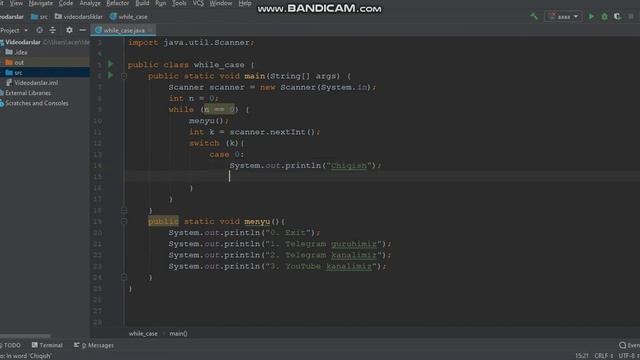Collapse the menyu method fold marker
The height and width of the screenshot is (360, 640).
[x=124, y=221]
